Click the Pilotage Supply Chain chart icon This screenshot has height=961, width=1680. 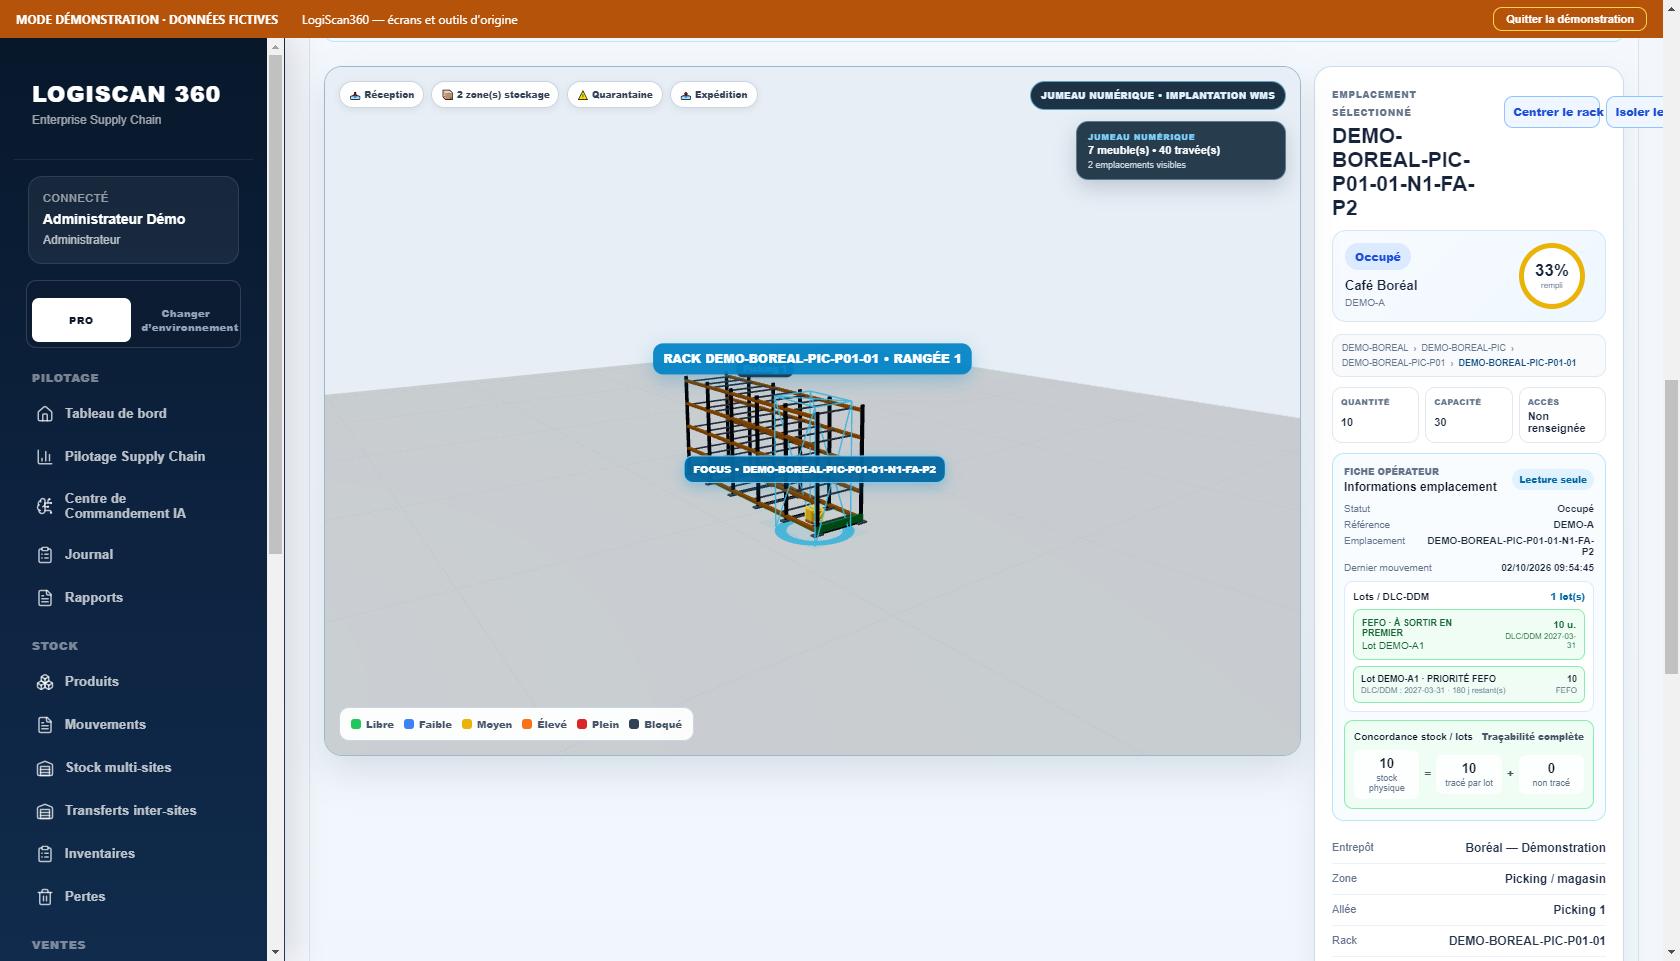point(45,457)
